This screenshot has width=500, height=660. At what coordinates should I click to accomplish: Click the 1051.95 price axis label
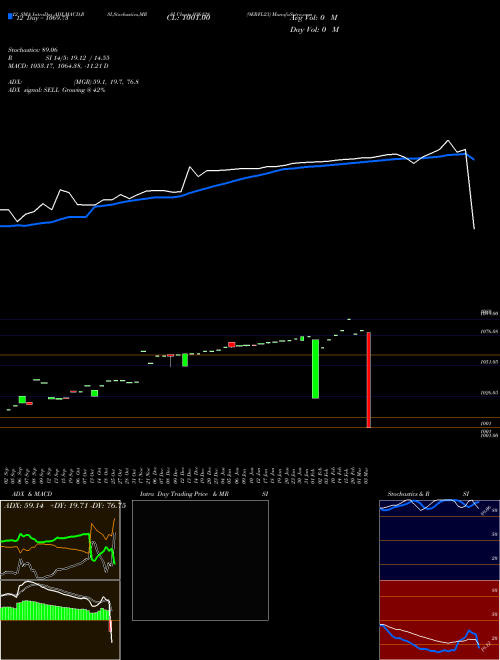tap(489, 362)
